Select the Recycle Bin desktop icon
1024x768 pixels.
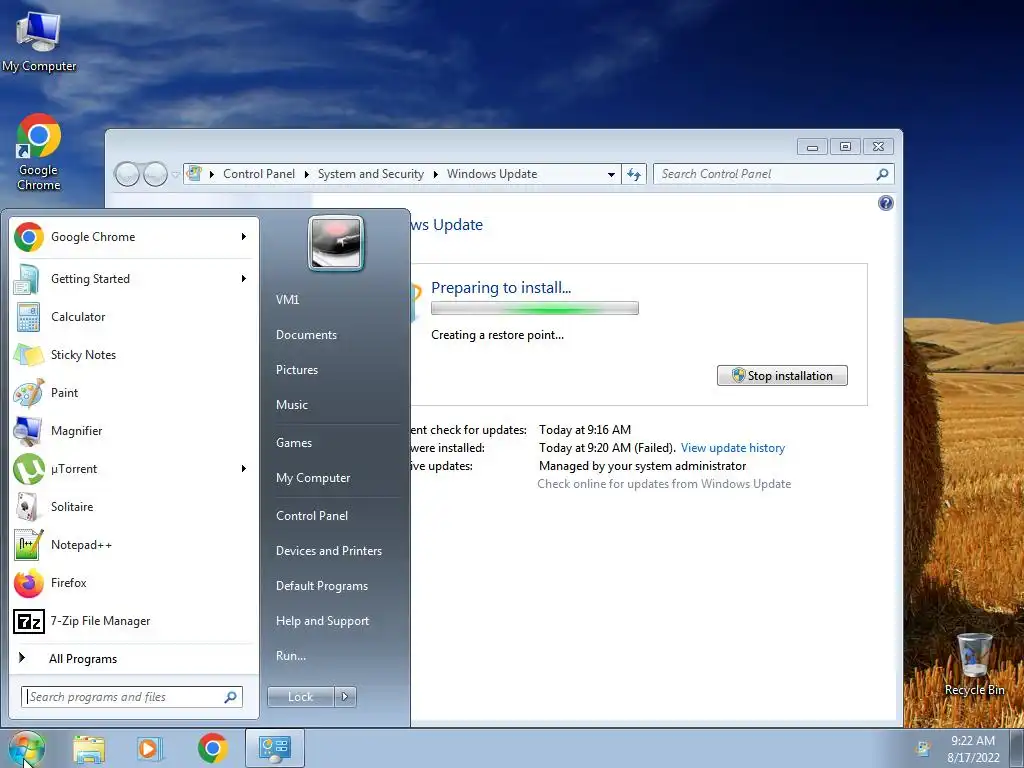[974, 664]
